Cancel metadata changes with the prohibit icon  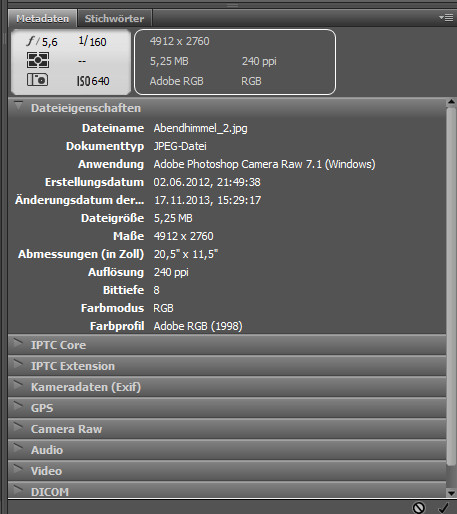419,507
